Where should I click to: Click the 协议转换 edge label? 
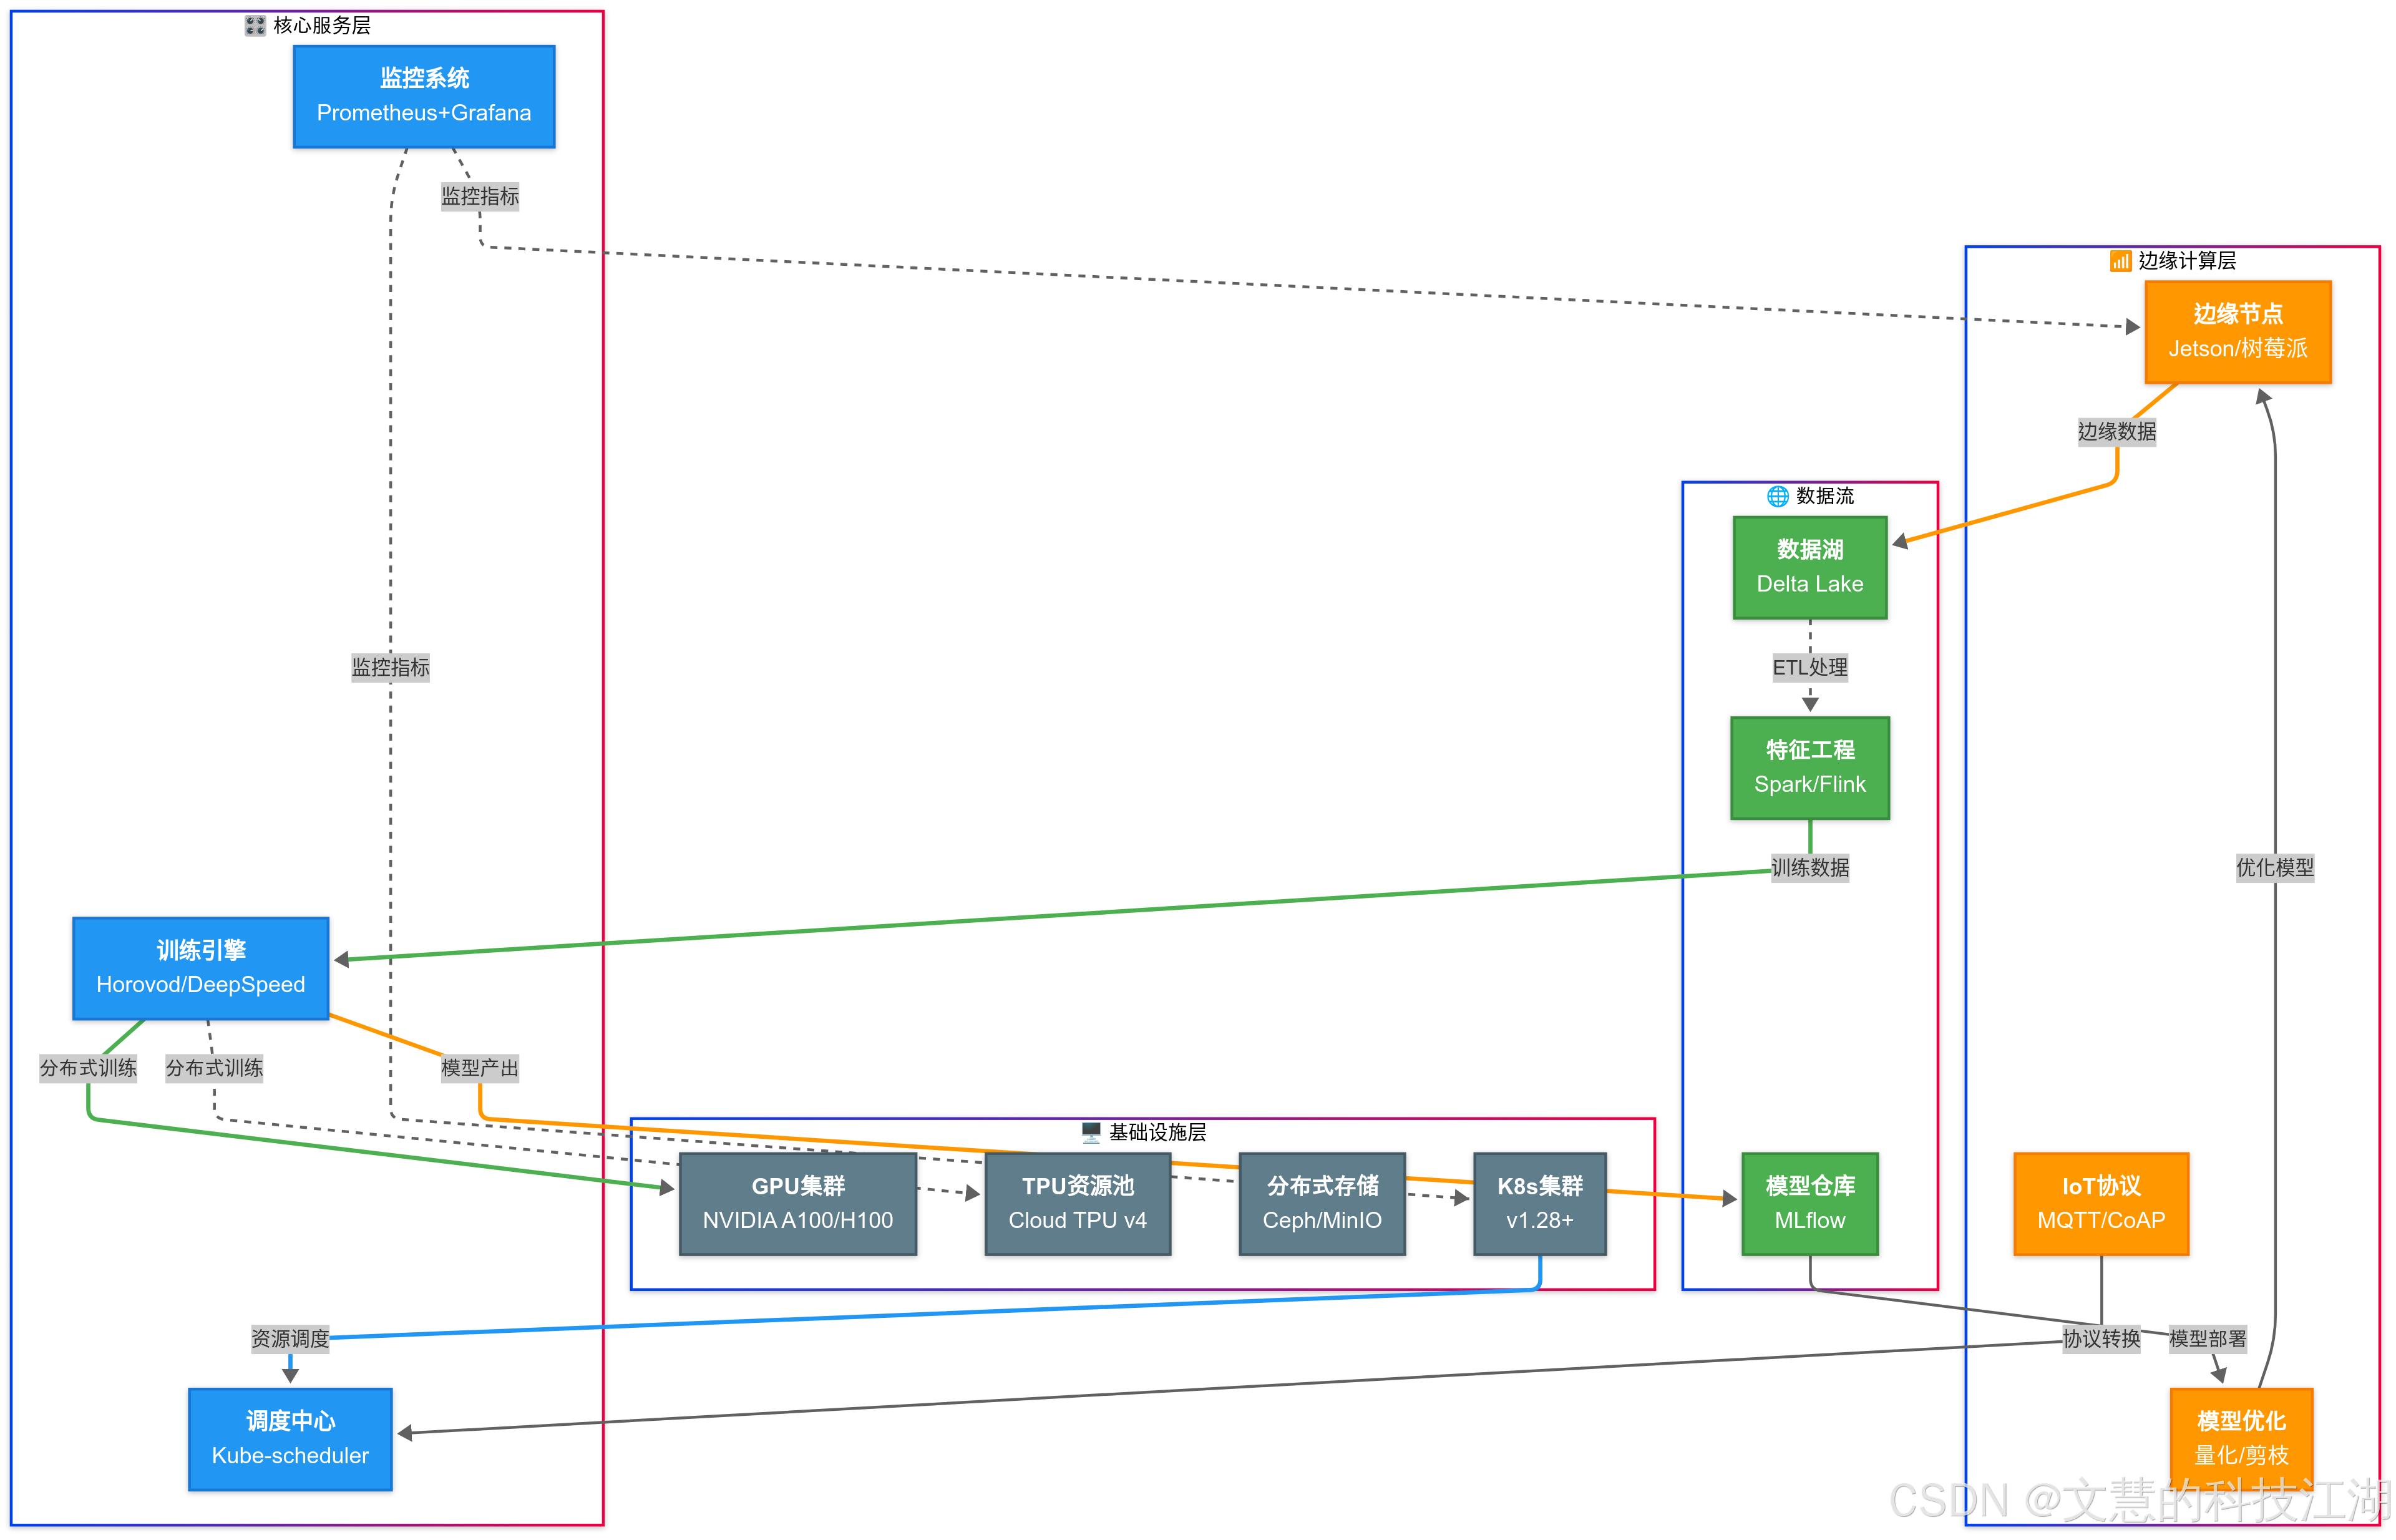[x=2101, y=1339]
